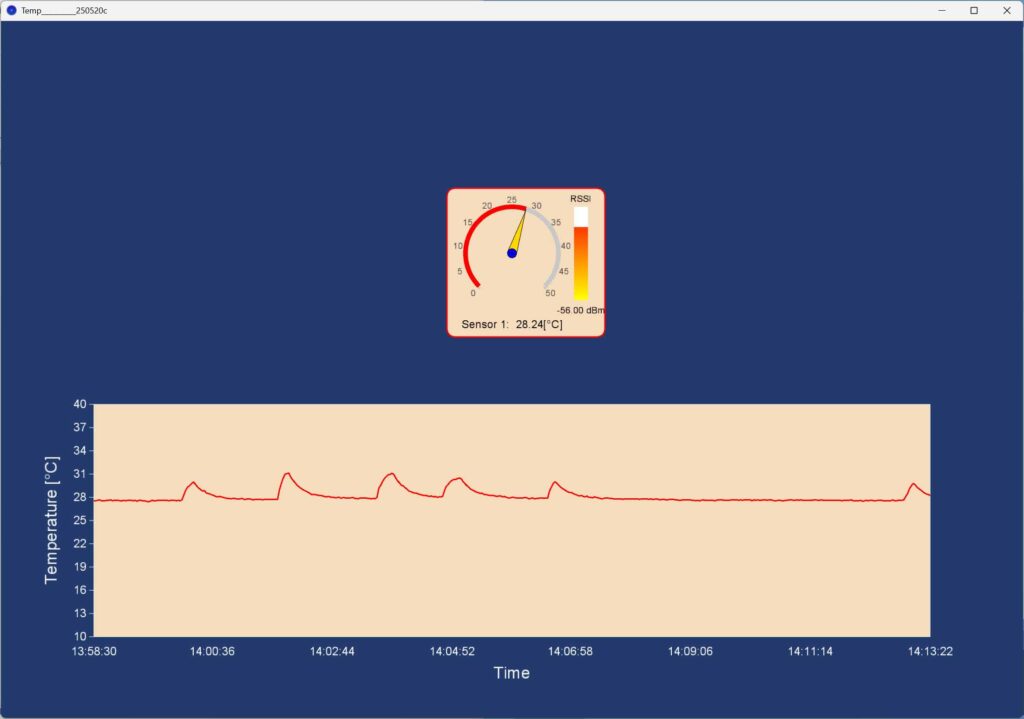Click the Sensor 1 temperature reading text
Image resolution: width=1024 pixels, height=719 pixels.
(x=512, y=325)
